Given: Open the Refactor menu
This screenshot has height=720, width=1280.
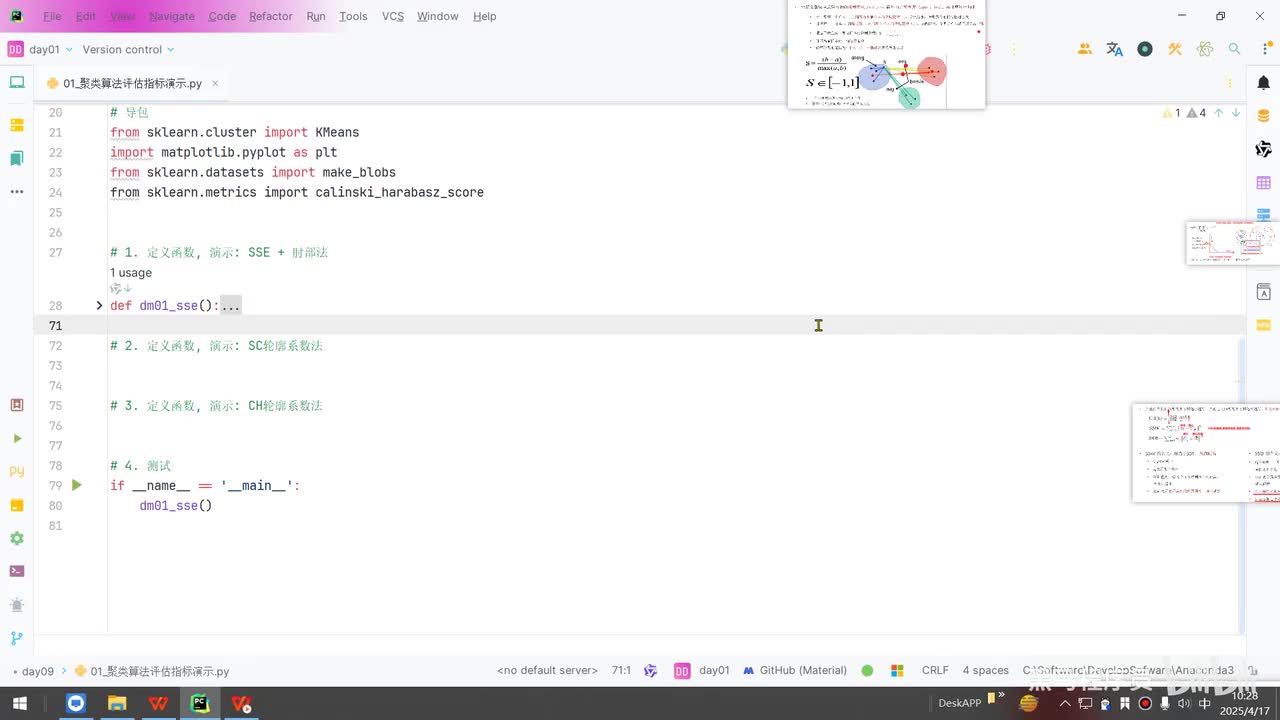Looking at the screenshot, I should point(271,16).
